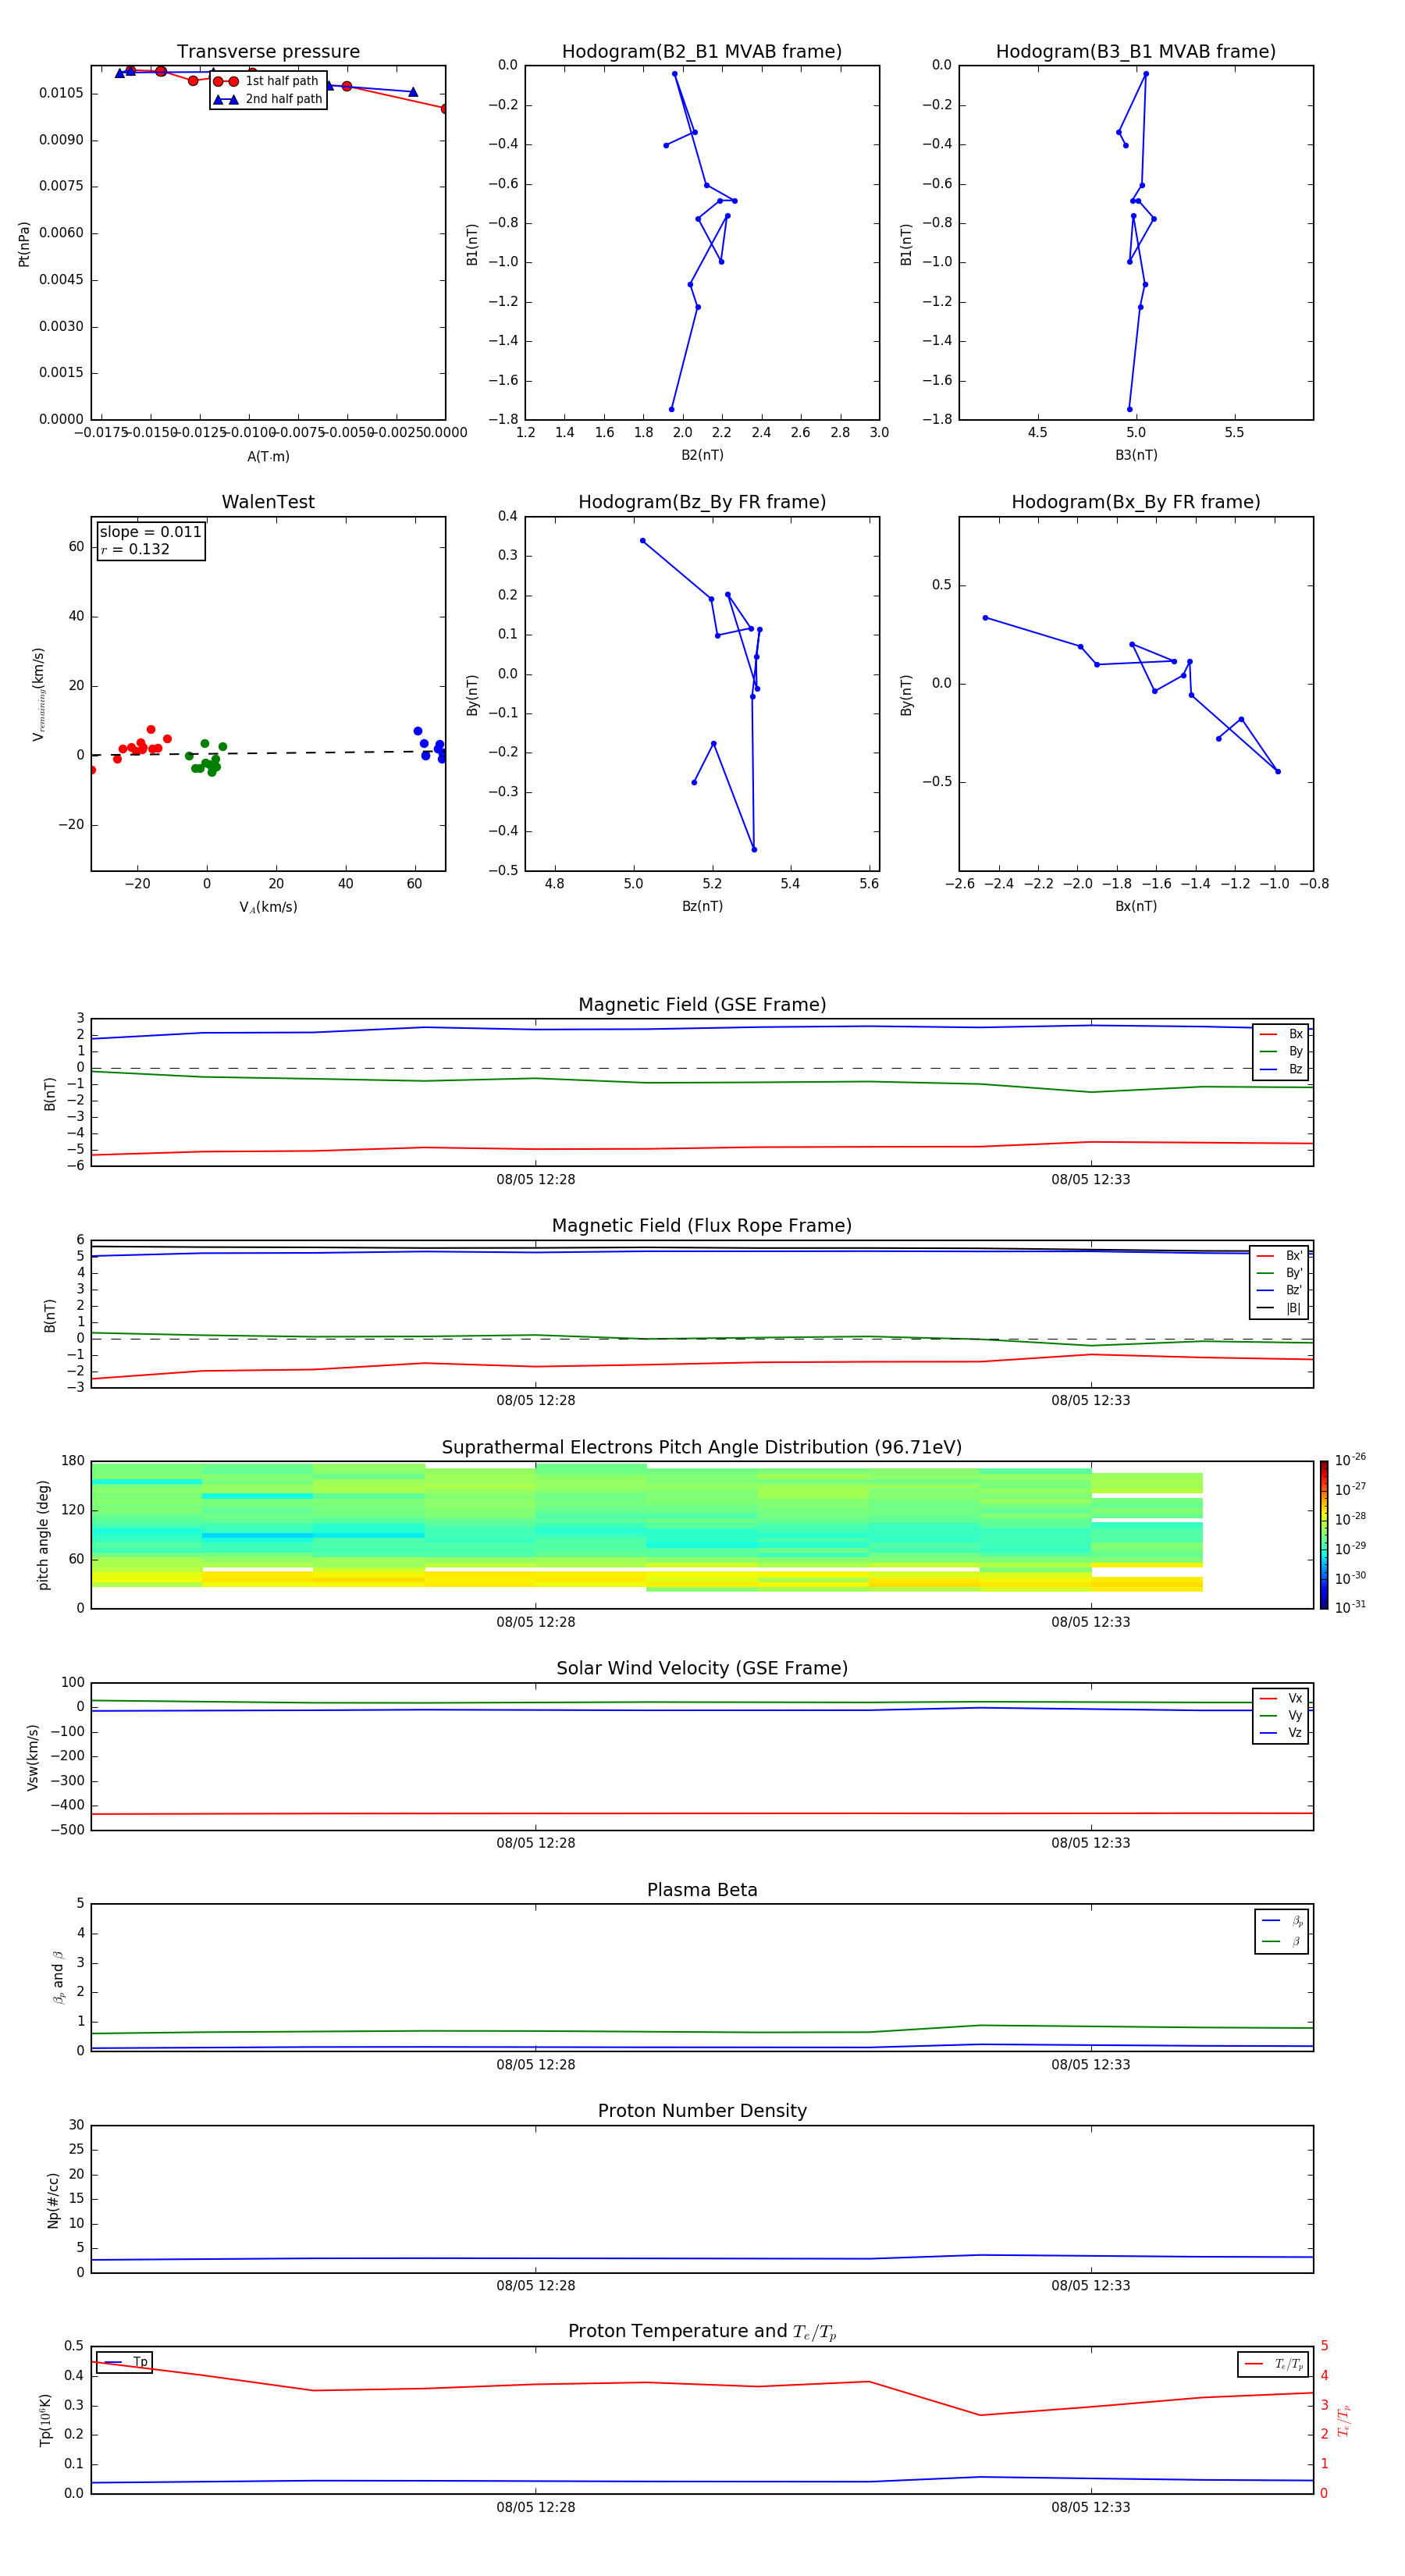
Task: Click the 'Bz' legend entry in GSE panel
Action: (1281, 1069)
